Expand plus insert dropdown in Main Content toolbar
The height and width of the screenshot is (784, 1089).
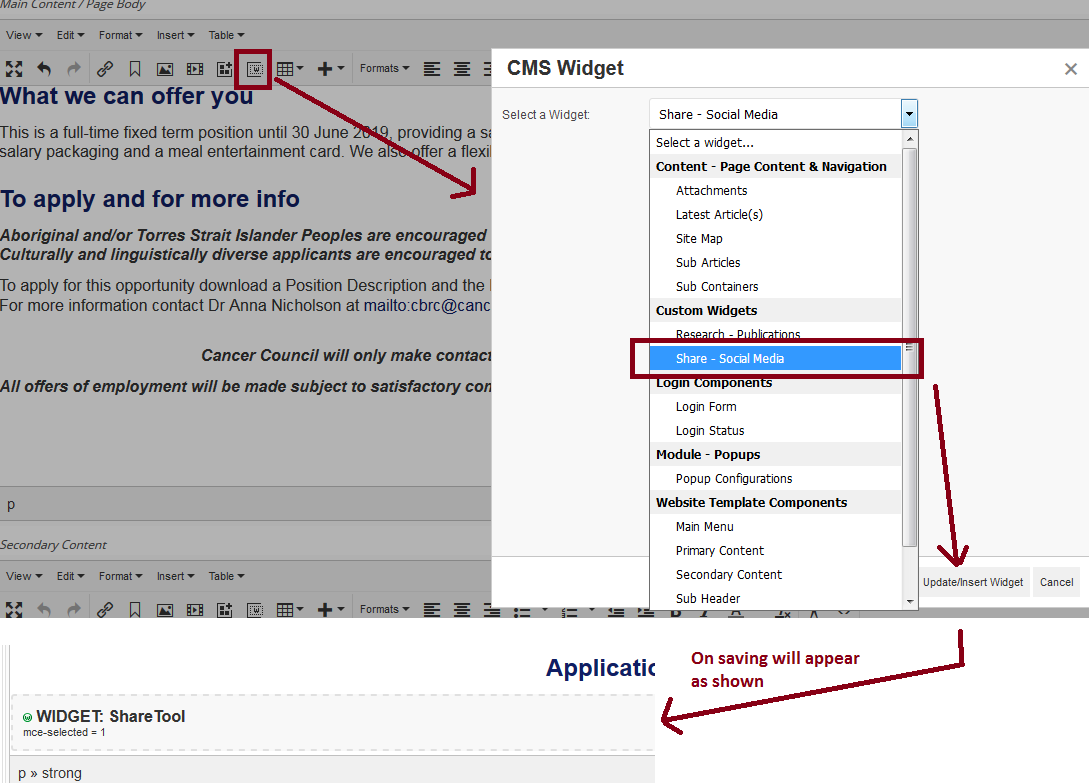point(330,69)
